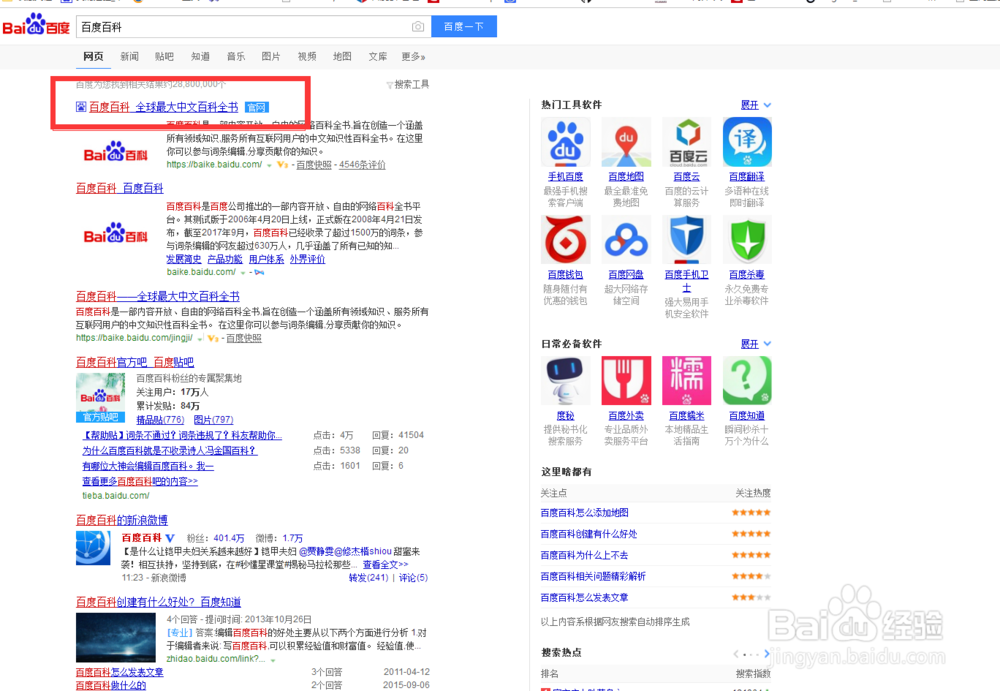The height and width of the screenshot is (691, 1000).
Task: Click the 百度一下 search button
Action: (464, 27)
